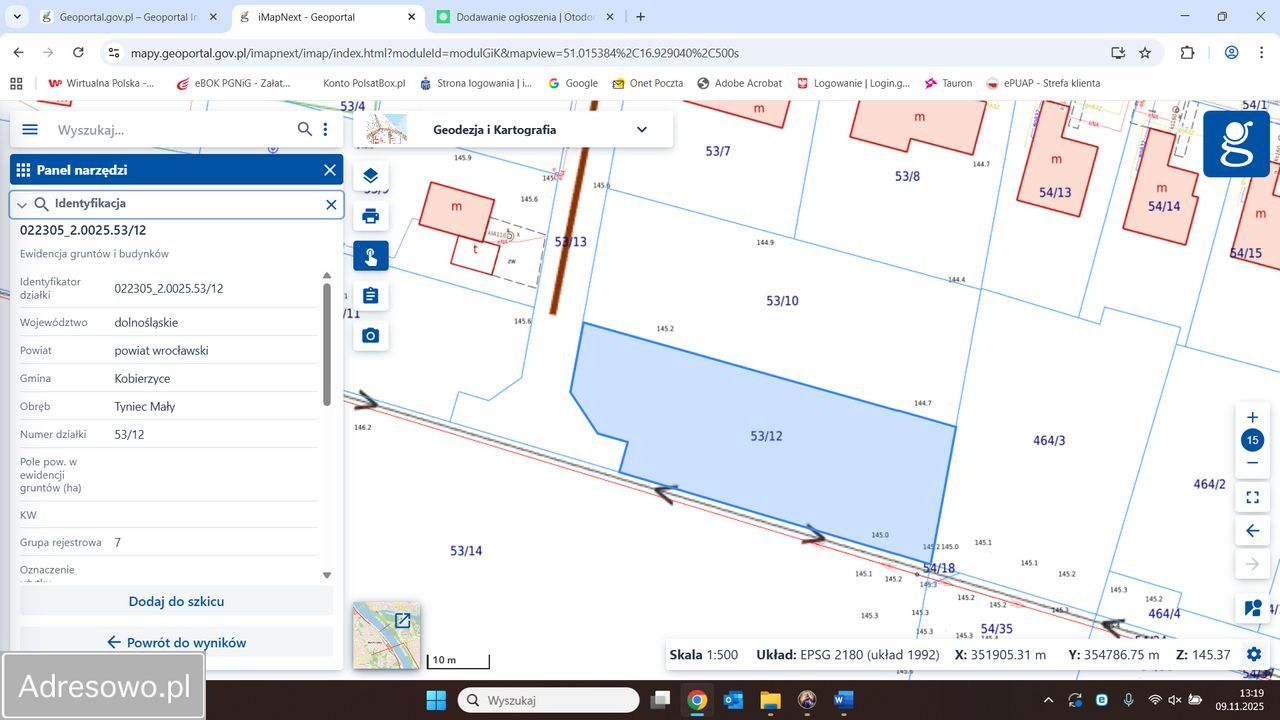
Task: Zoom in with the plus button
Action: tap(1252, 417)
